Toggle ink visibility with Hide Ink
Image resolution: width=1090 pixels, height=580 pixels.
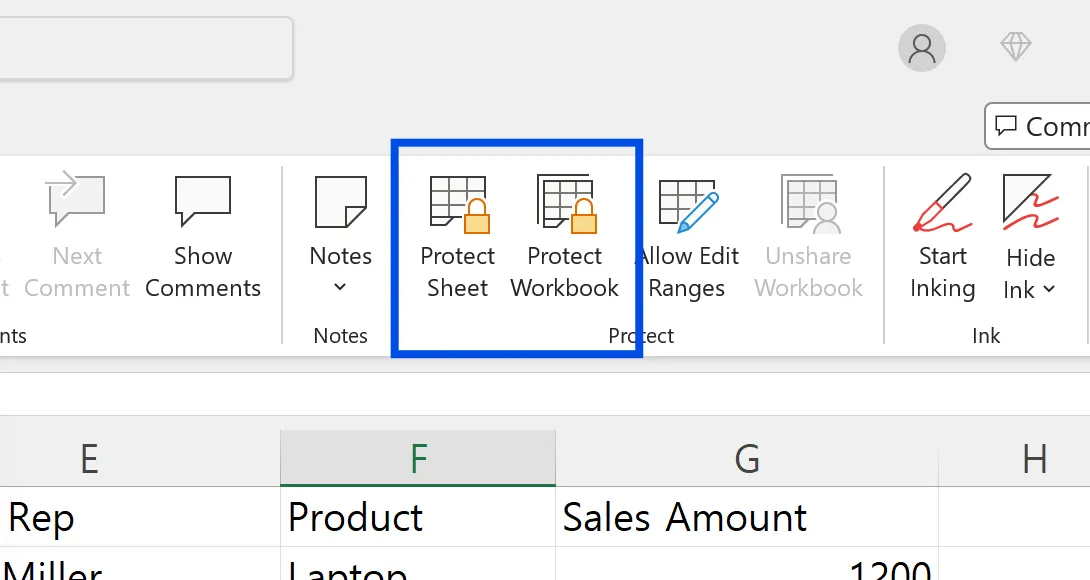click(1029, 230)
